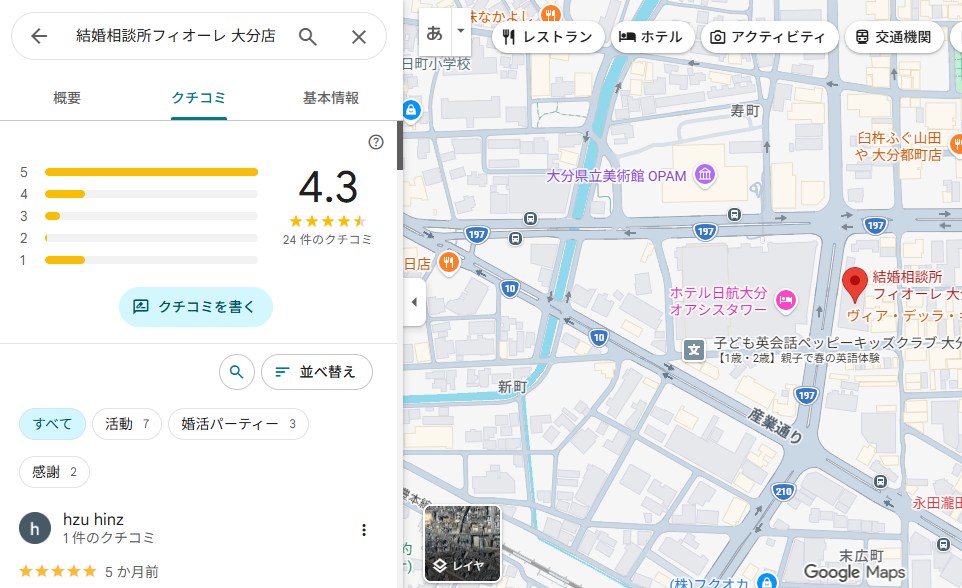This screenshot has width=962, height=588.
Task: Click the back arrow in search box
Action: 39,37
